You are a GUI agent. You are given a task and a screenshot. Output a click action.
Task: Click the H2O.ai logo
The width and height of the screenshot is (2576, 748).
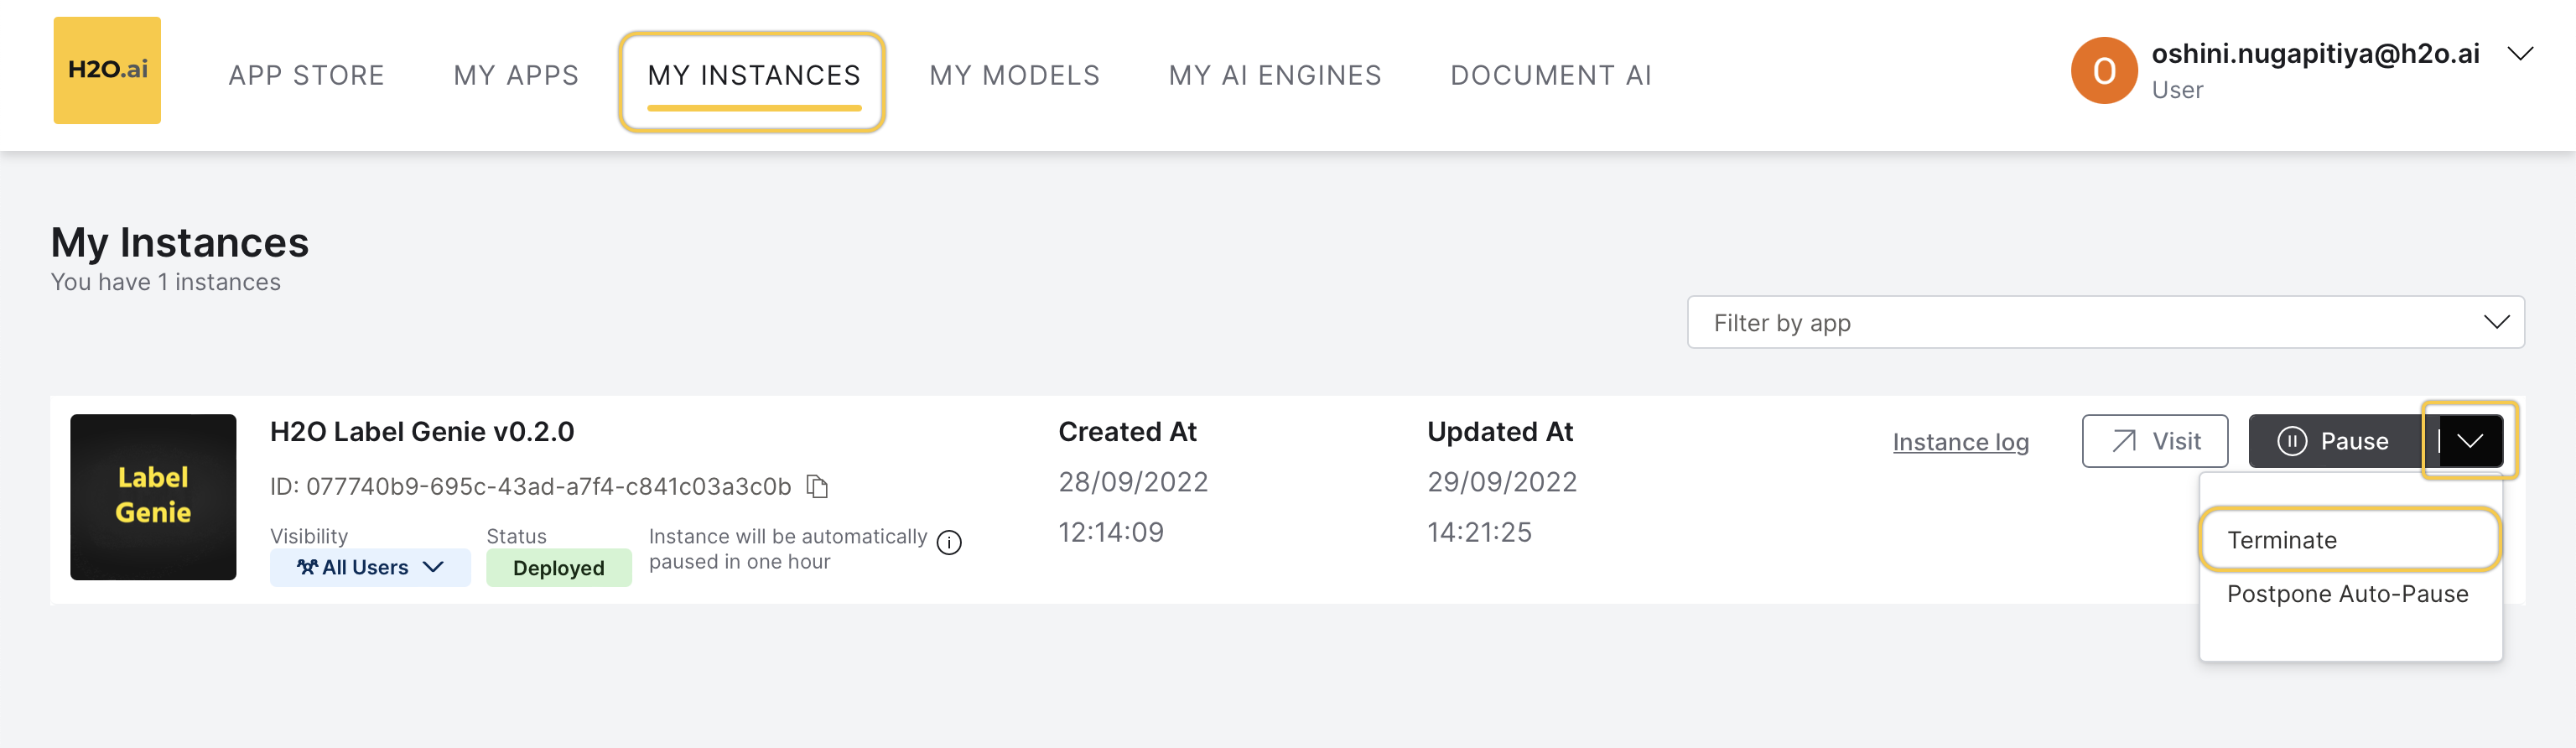coord(107,70)
